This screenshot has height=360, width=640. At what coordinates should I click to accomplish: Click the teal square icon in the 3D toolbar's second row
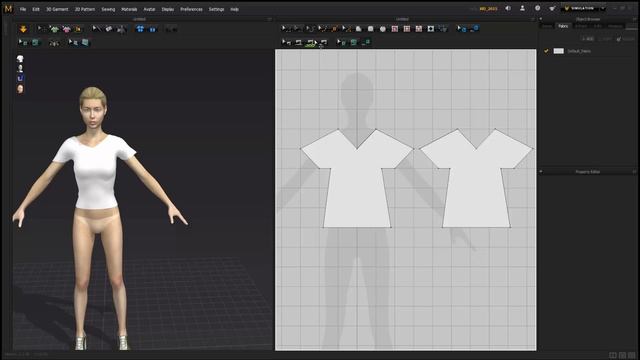click(36, 42)
